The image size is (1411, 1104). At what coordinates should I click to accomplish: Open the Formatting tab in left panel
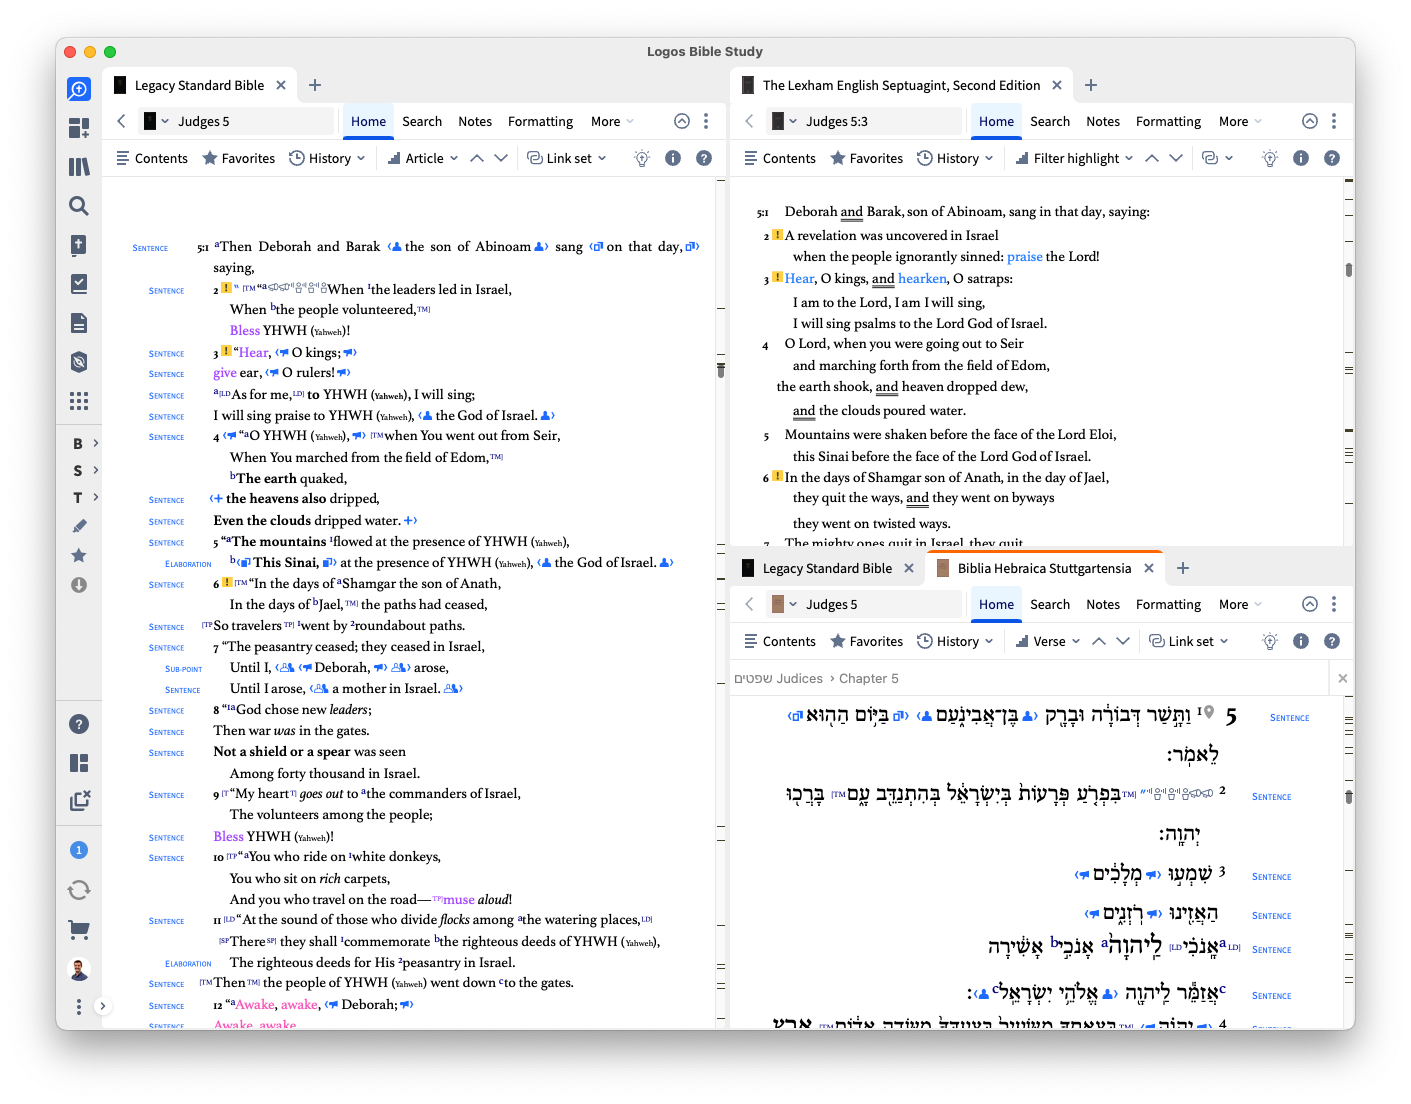tap(540, 121)
